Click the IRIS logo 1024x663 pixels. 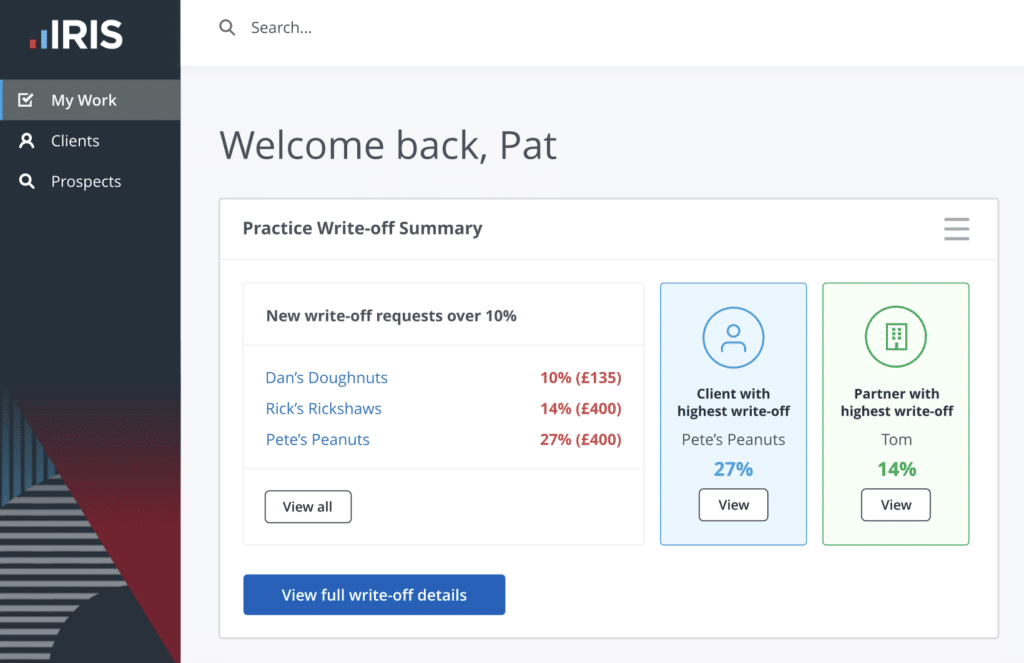pos(76,36)
